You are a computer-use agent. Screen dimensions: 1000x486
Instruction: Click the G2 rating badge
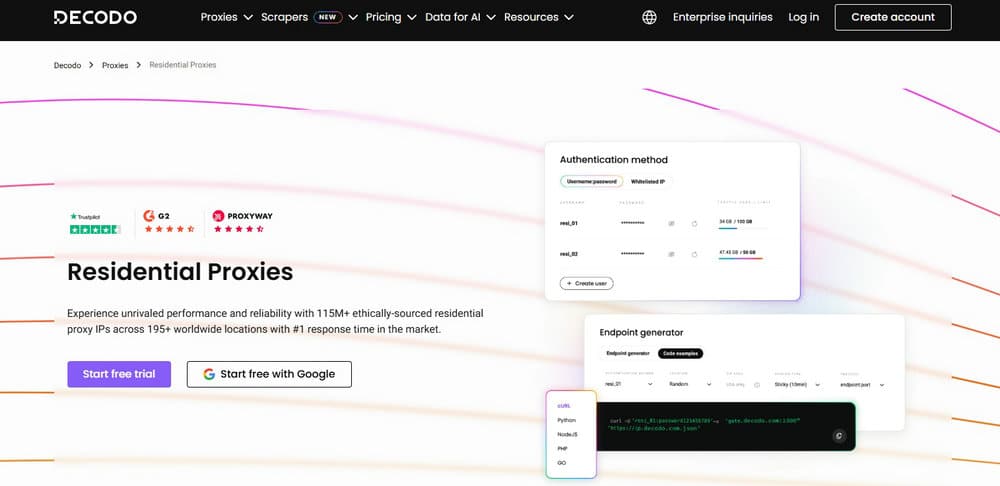pyautogui.click(x=169, y=222)
